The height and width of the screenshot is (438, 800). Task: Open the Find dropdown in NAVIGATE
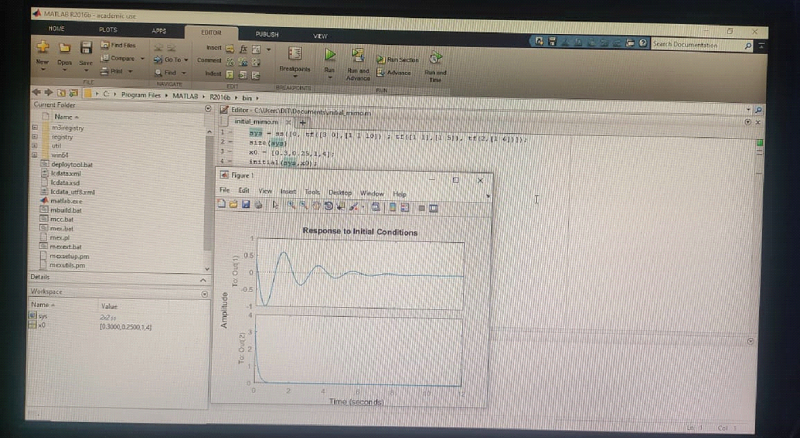[169, 72]
